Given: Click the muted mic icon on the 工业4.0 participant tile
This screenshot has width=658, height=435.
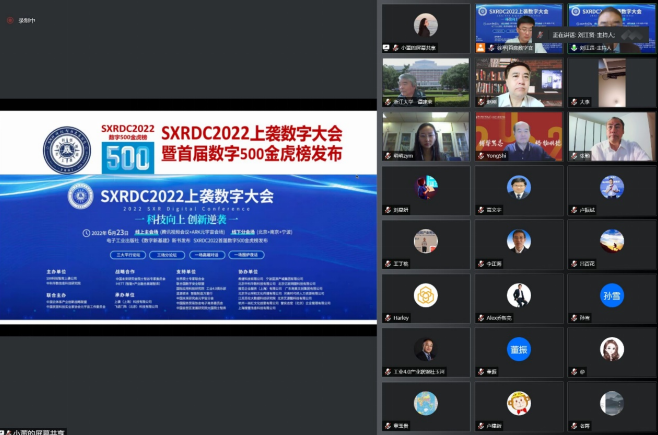Looking at the screenshot, I should tap(388, 372).
